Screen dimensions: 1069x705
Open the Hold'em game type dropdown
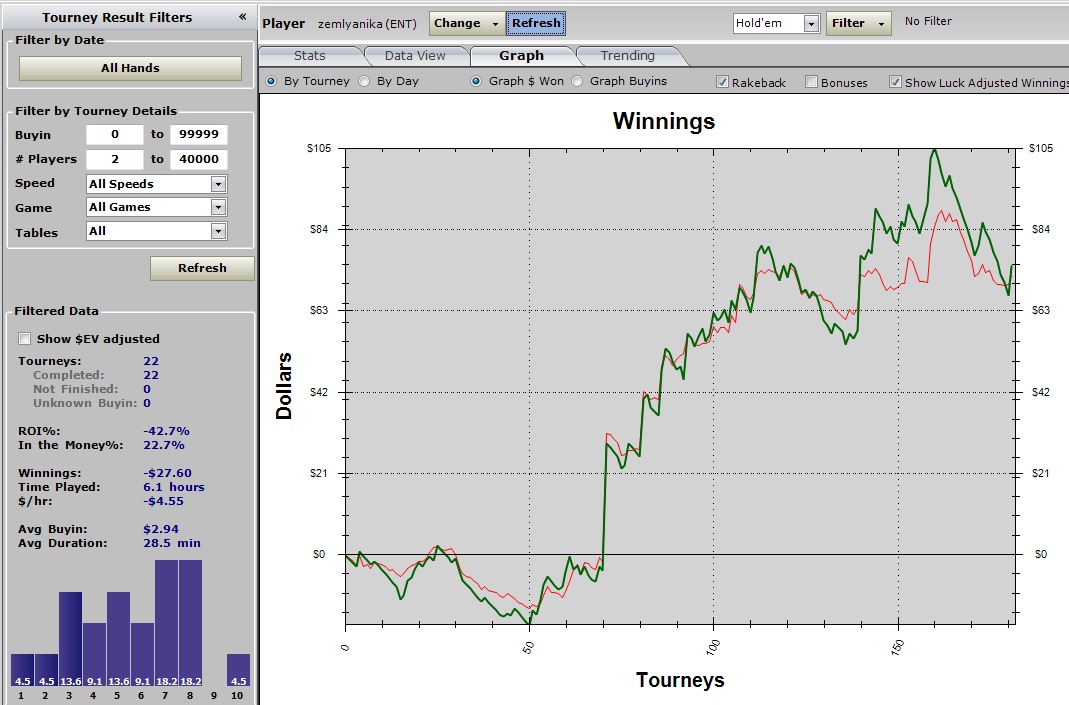pyautogui.click(x=811, y=23)
